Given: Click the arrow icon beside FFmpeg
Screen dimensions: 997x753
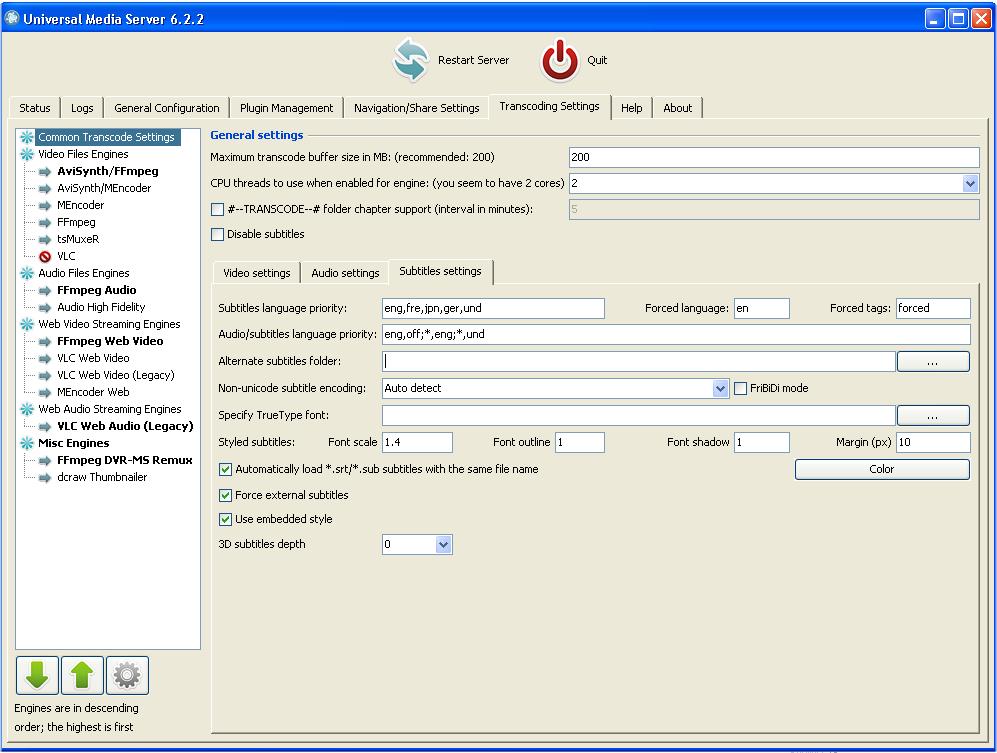Looking at the screenshot, I should 45,223.
